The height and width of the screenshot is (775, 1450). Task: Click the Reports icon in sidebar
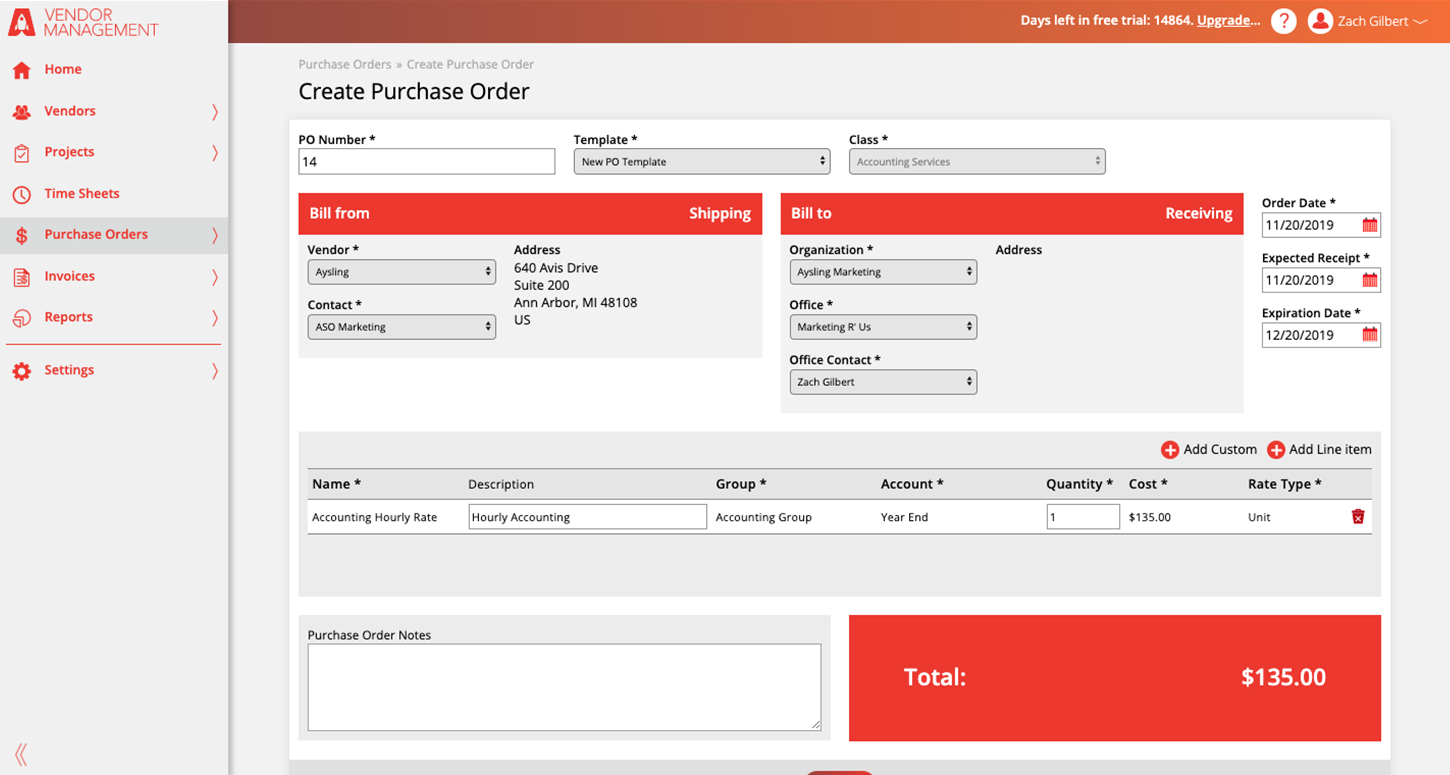point(21,318)
